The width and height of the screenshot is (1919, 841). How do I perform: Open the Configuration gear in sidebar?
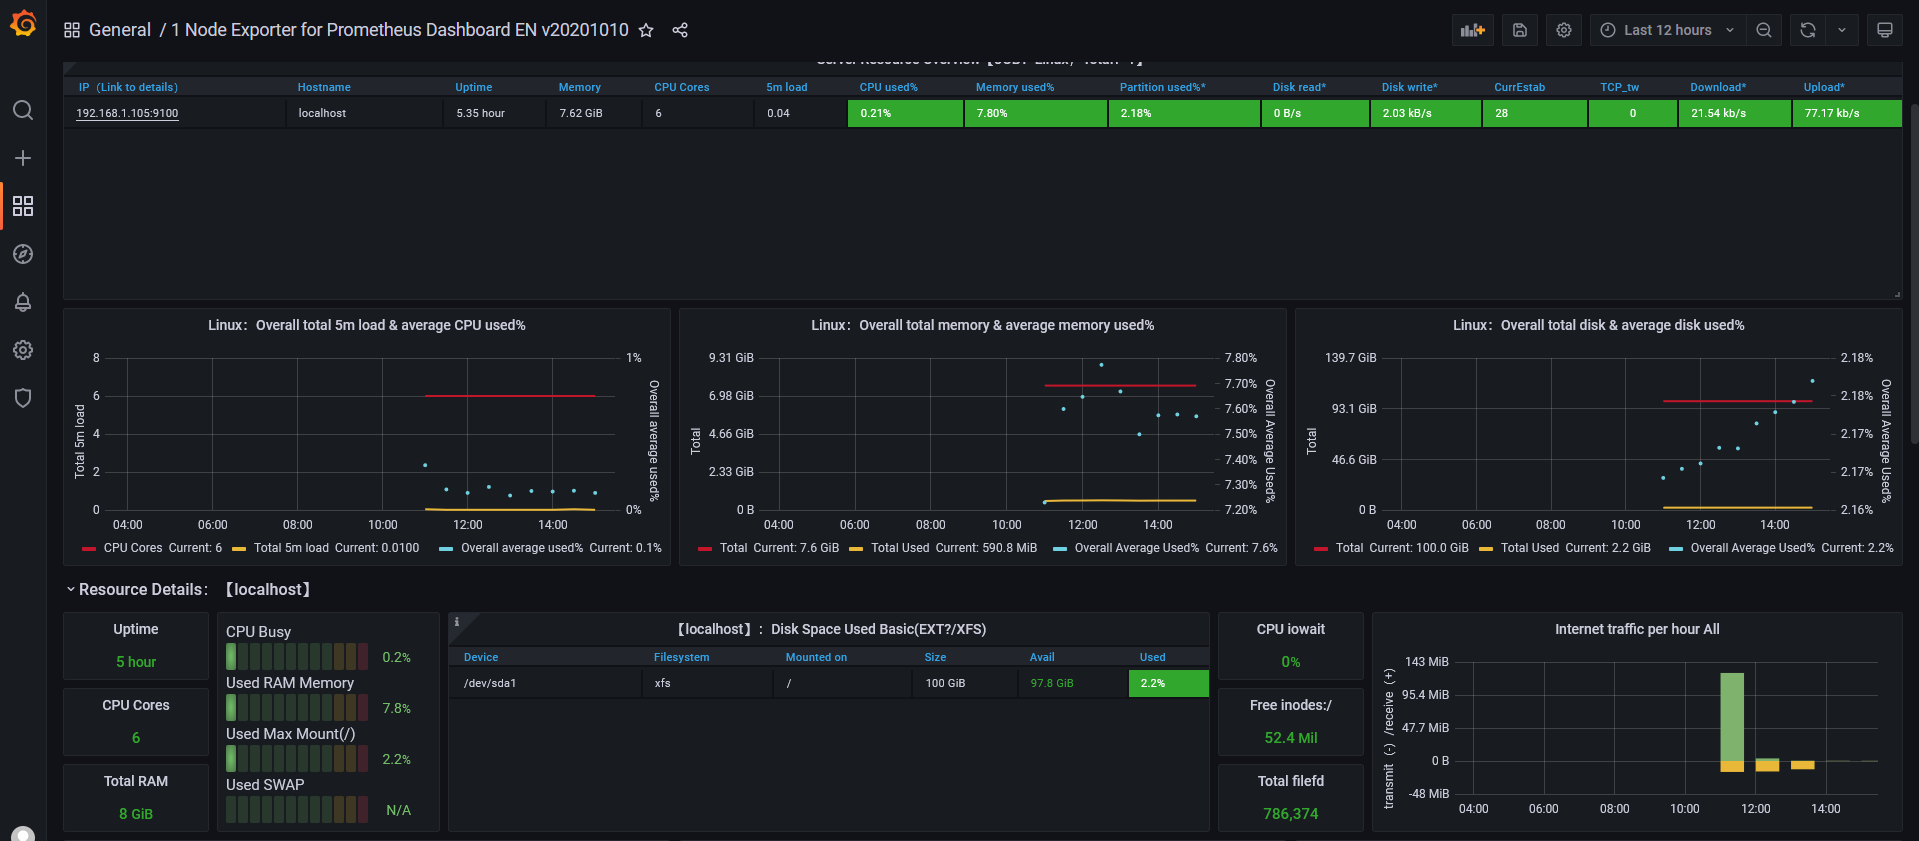[x=23, y=350]
